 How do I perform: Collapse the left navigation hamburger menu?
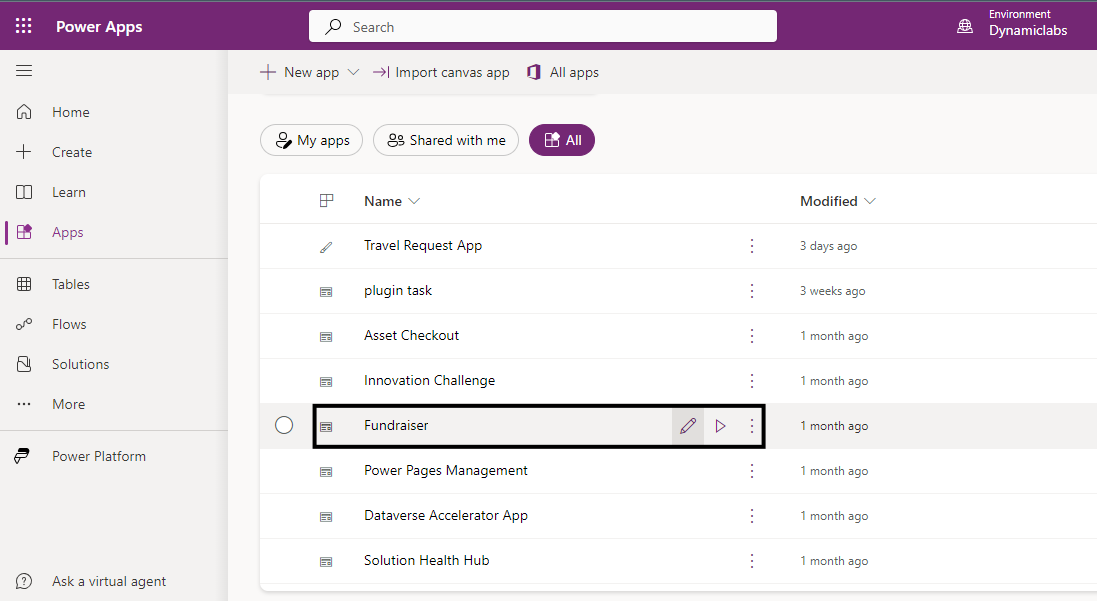point(24,71)
